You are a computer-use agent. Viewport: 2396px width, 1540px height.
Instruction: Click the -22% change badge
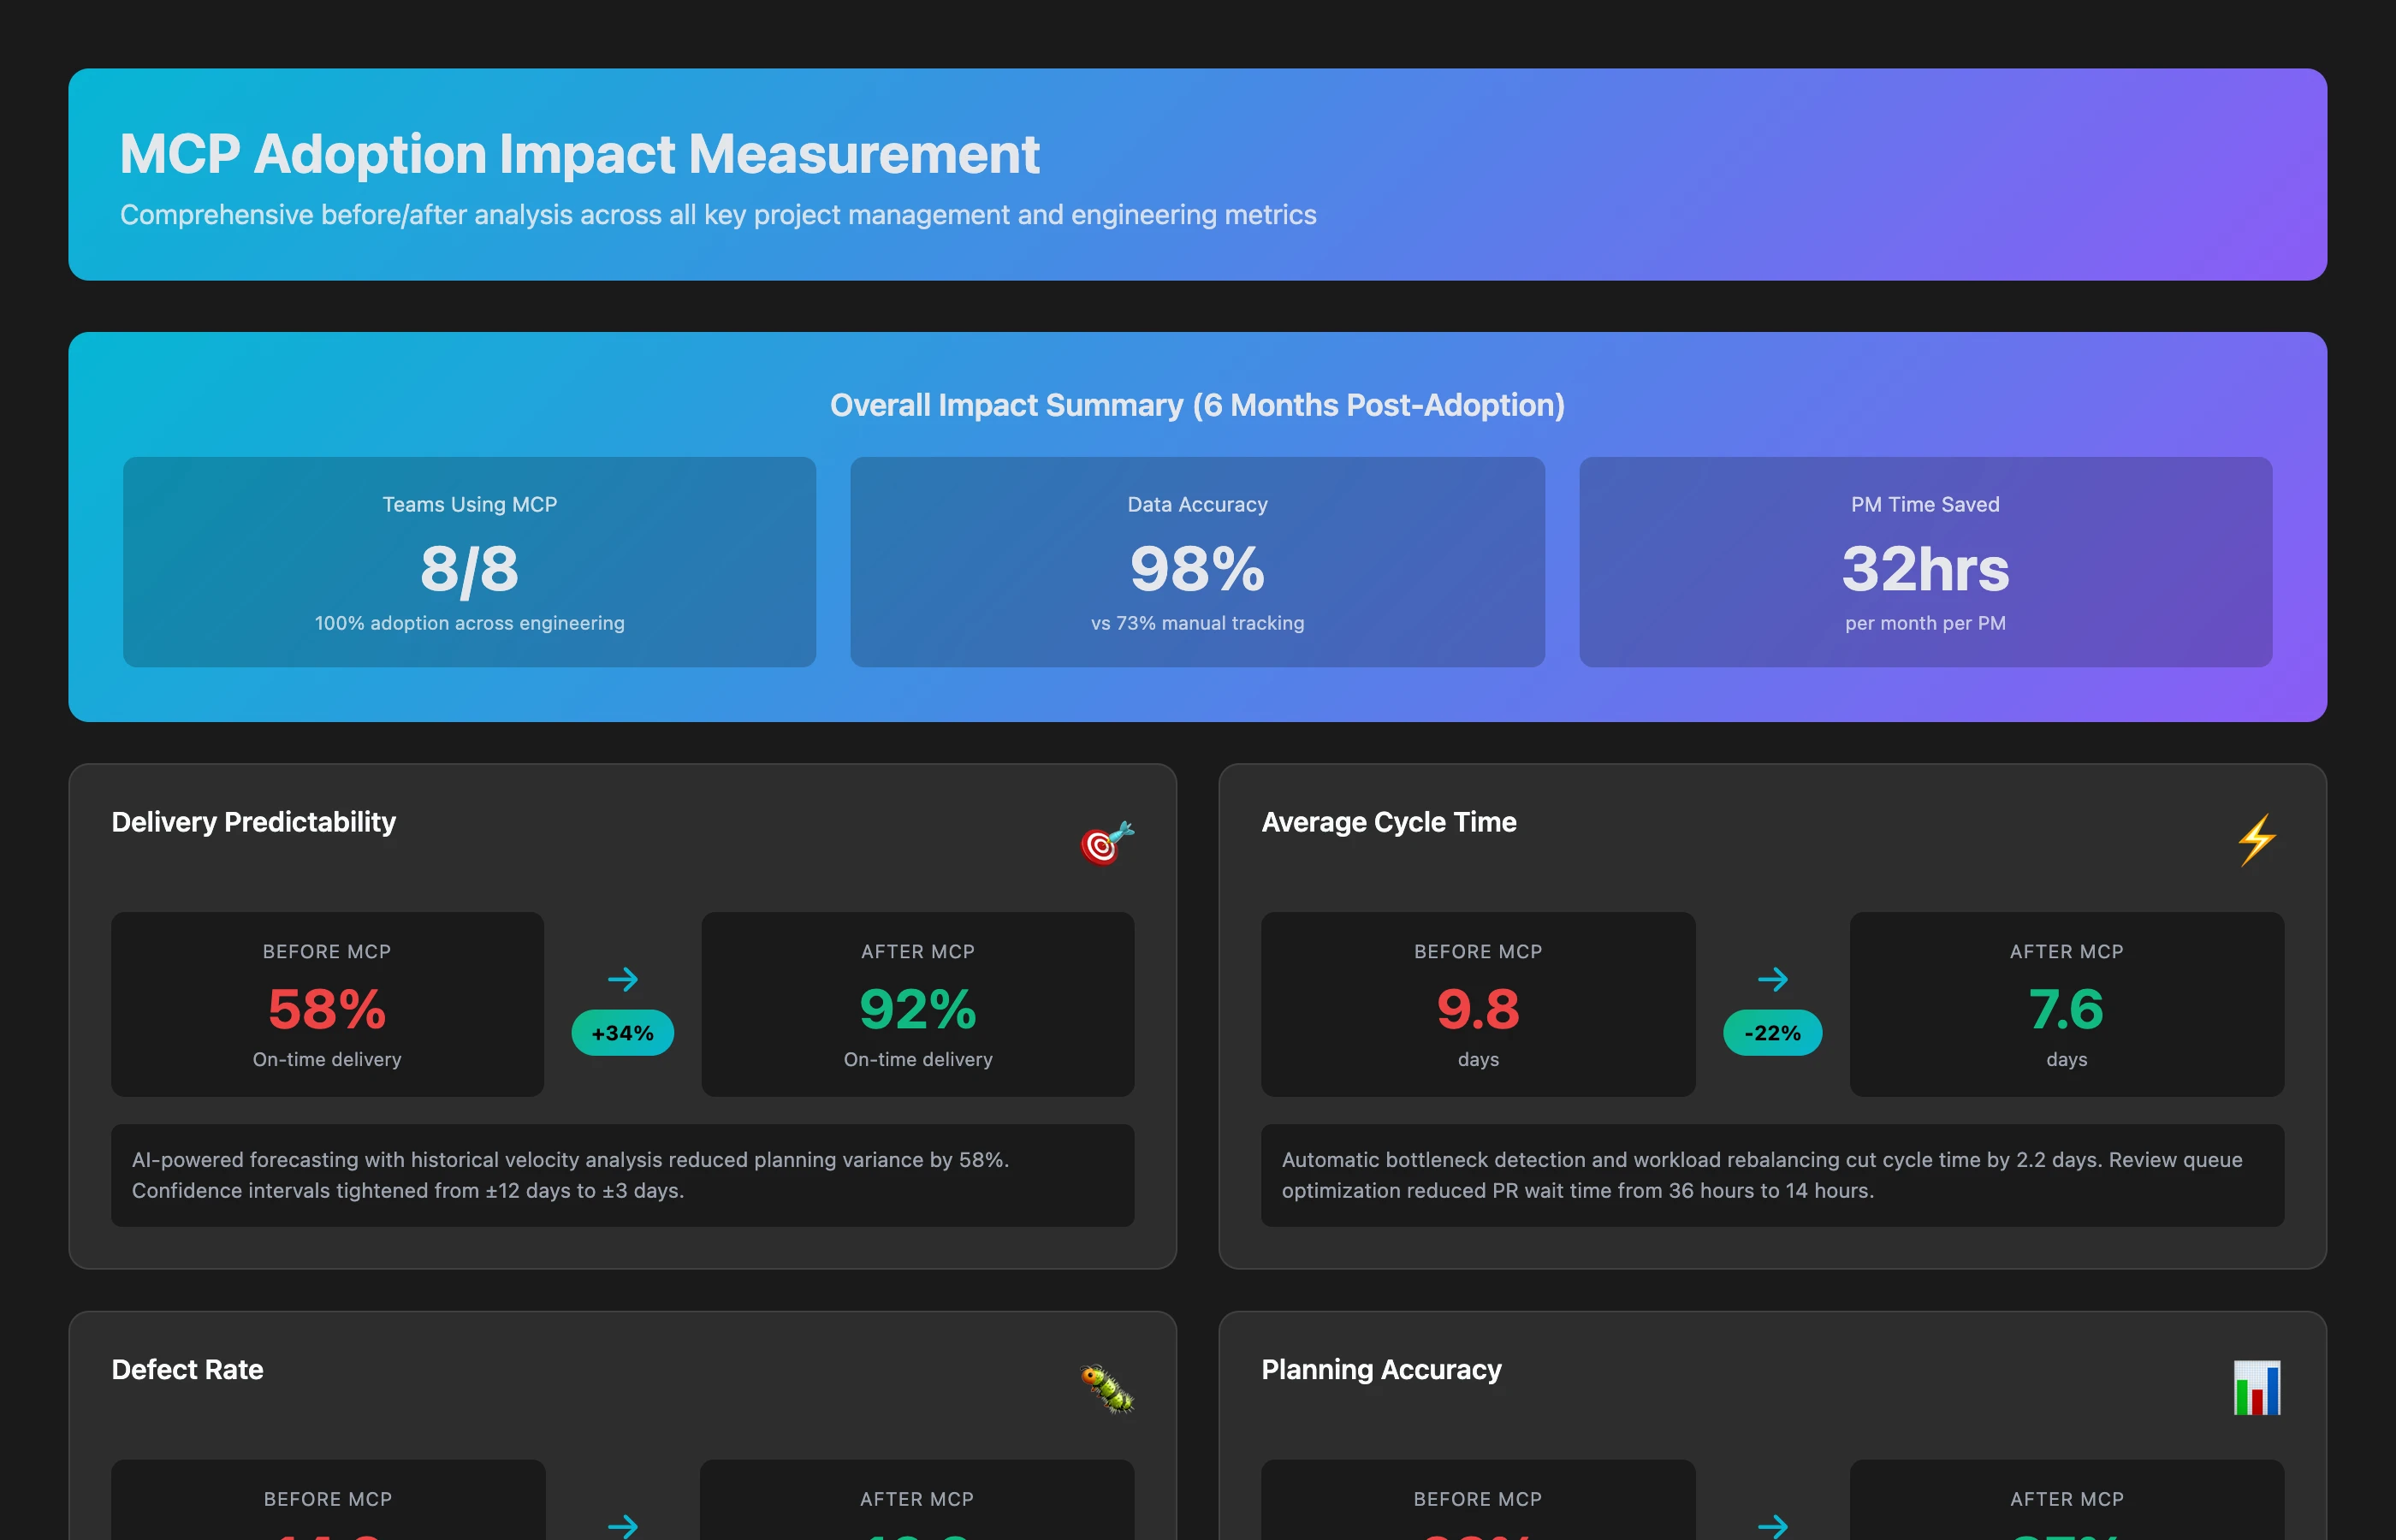pos(1773,1033)
